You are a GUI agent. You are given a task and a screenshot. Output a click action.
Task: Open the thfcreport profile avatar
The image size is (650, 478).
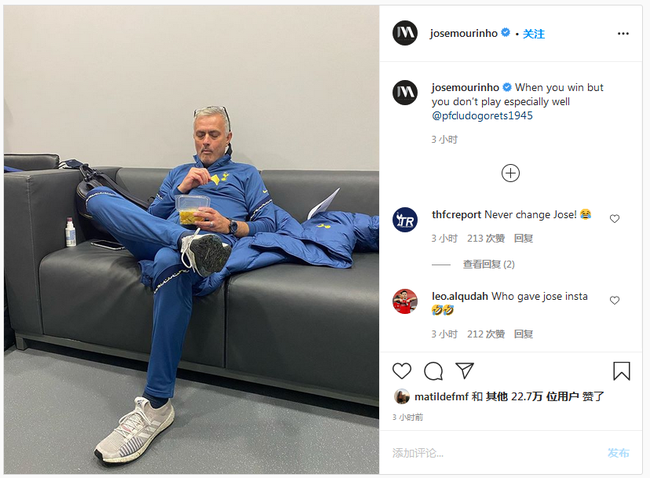click(x=405, y=220)
